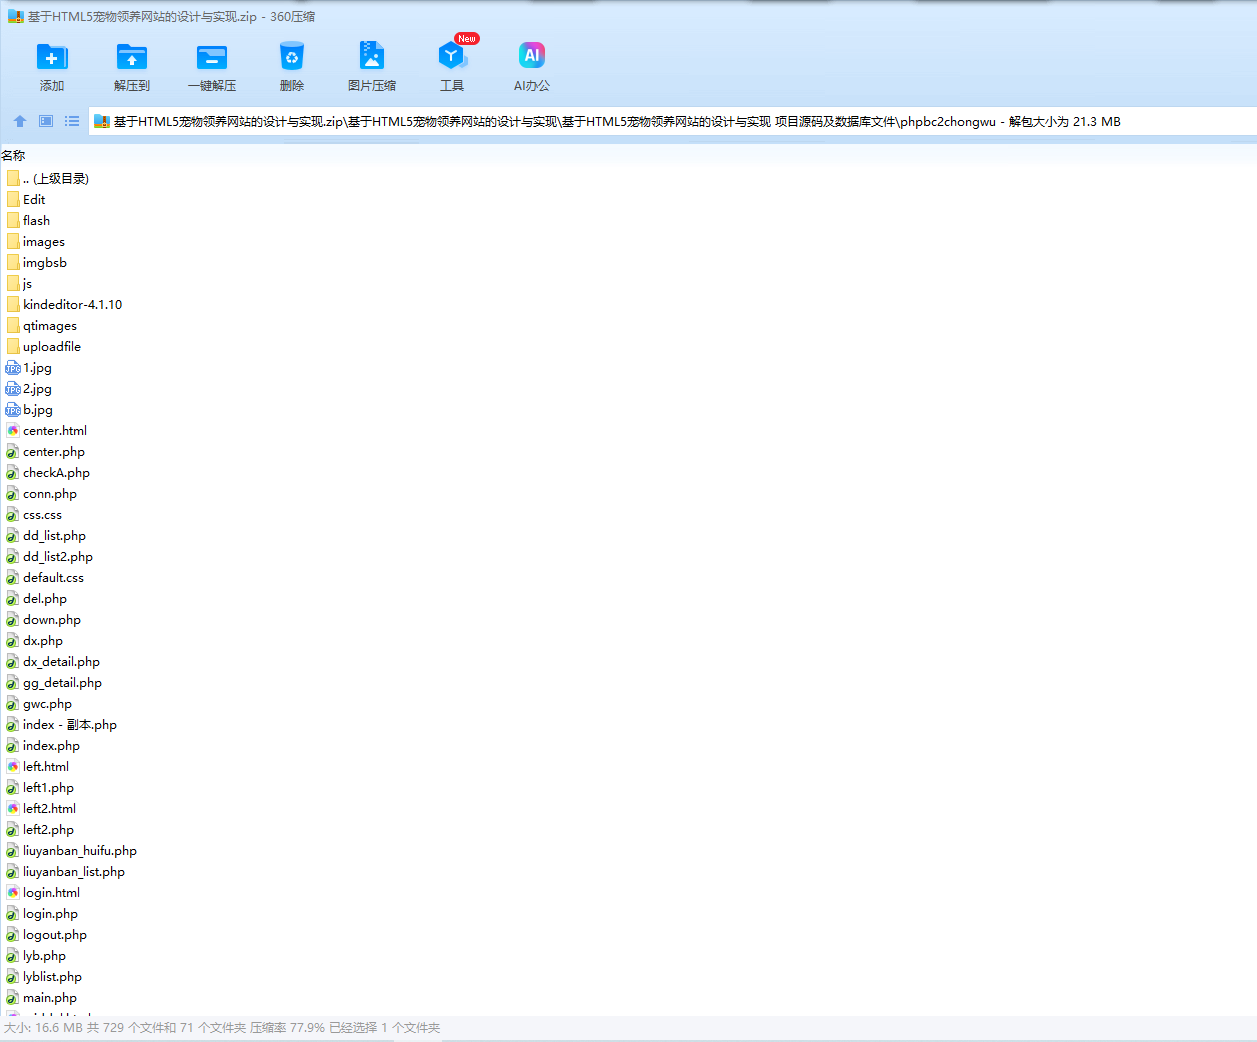
Task: Switch to list view mode button
Action: 72,121
